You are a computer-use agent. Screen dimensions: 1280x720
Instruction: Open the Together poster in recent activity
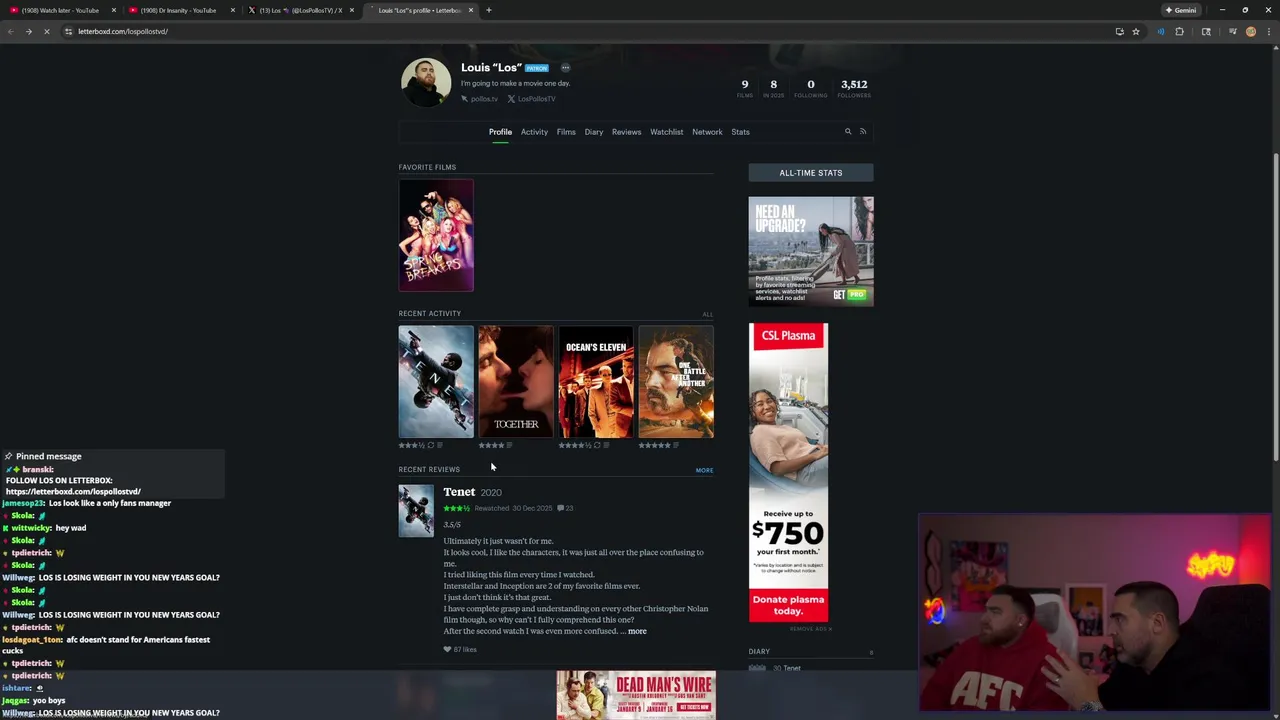coord(516,382)
